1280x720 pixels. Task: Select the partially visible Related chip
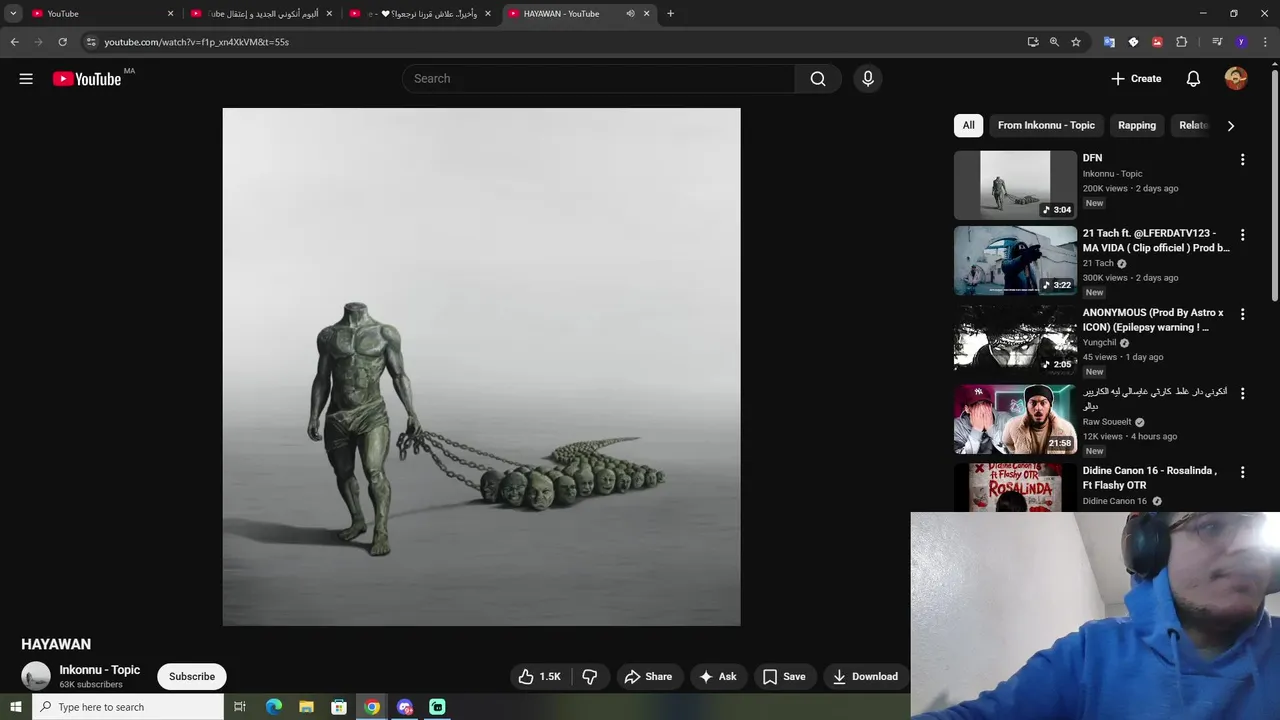pos(1193,125)
